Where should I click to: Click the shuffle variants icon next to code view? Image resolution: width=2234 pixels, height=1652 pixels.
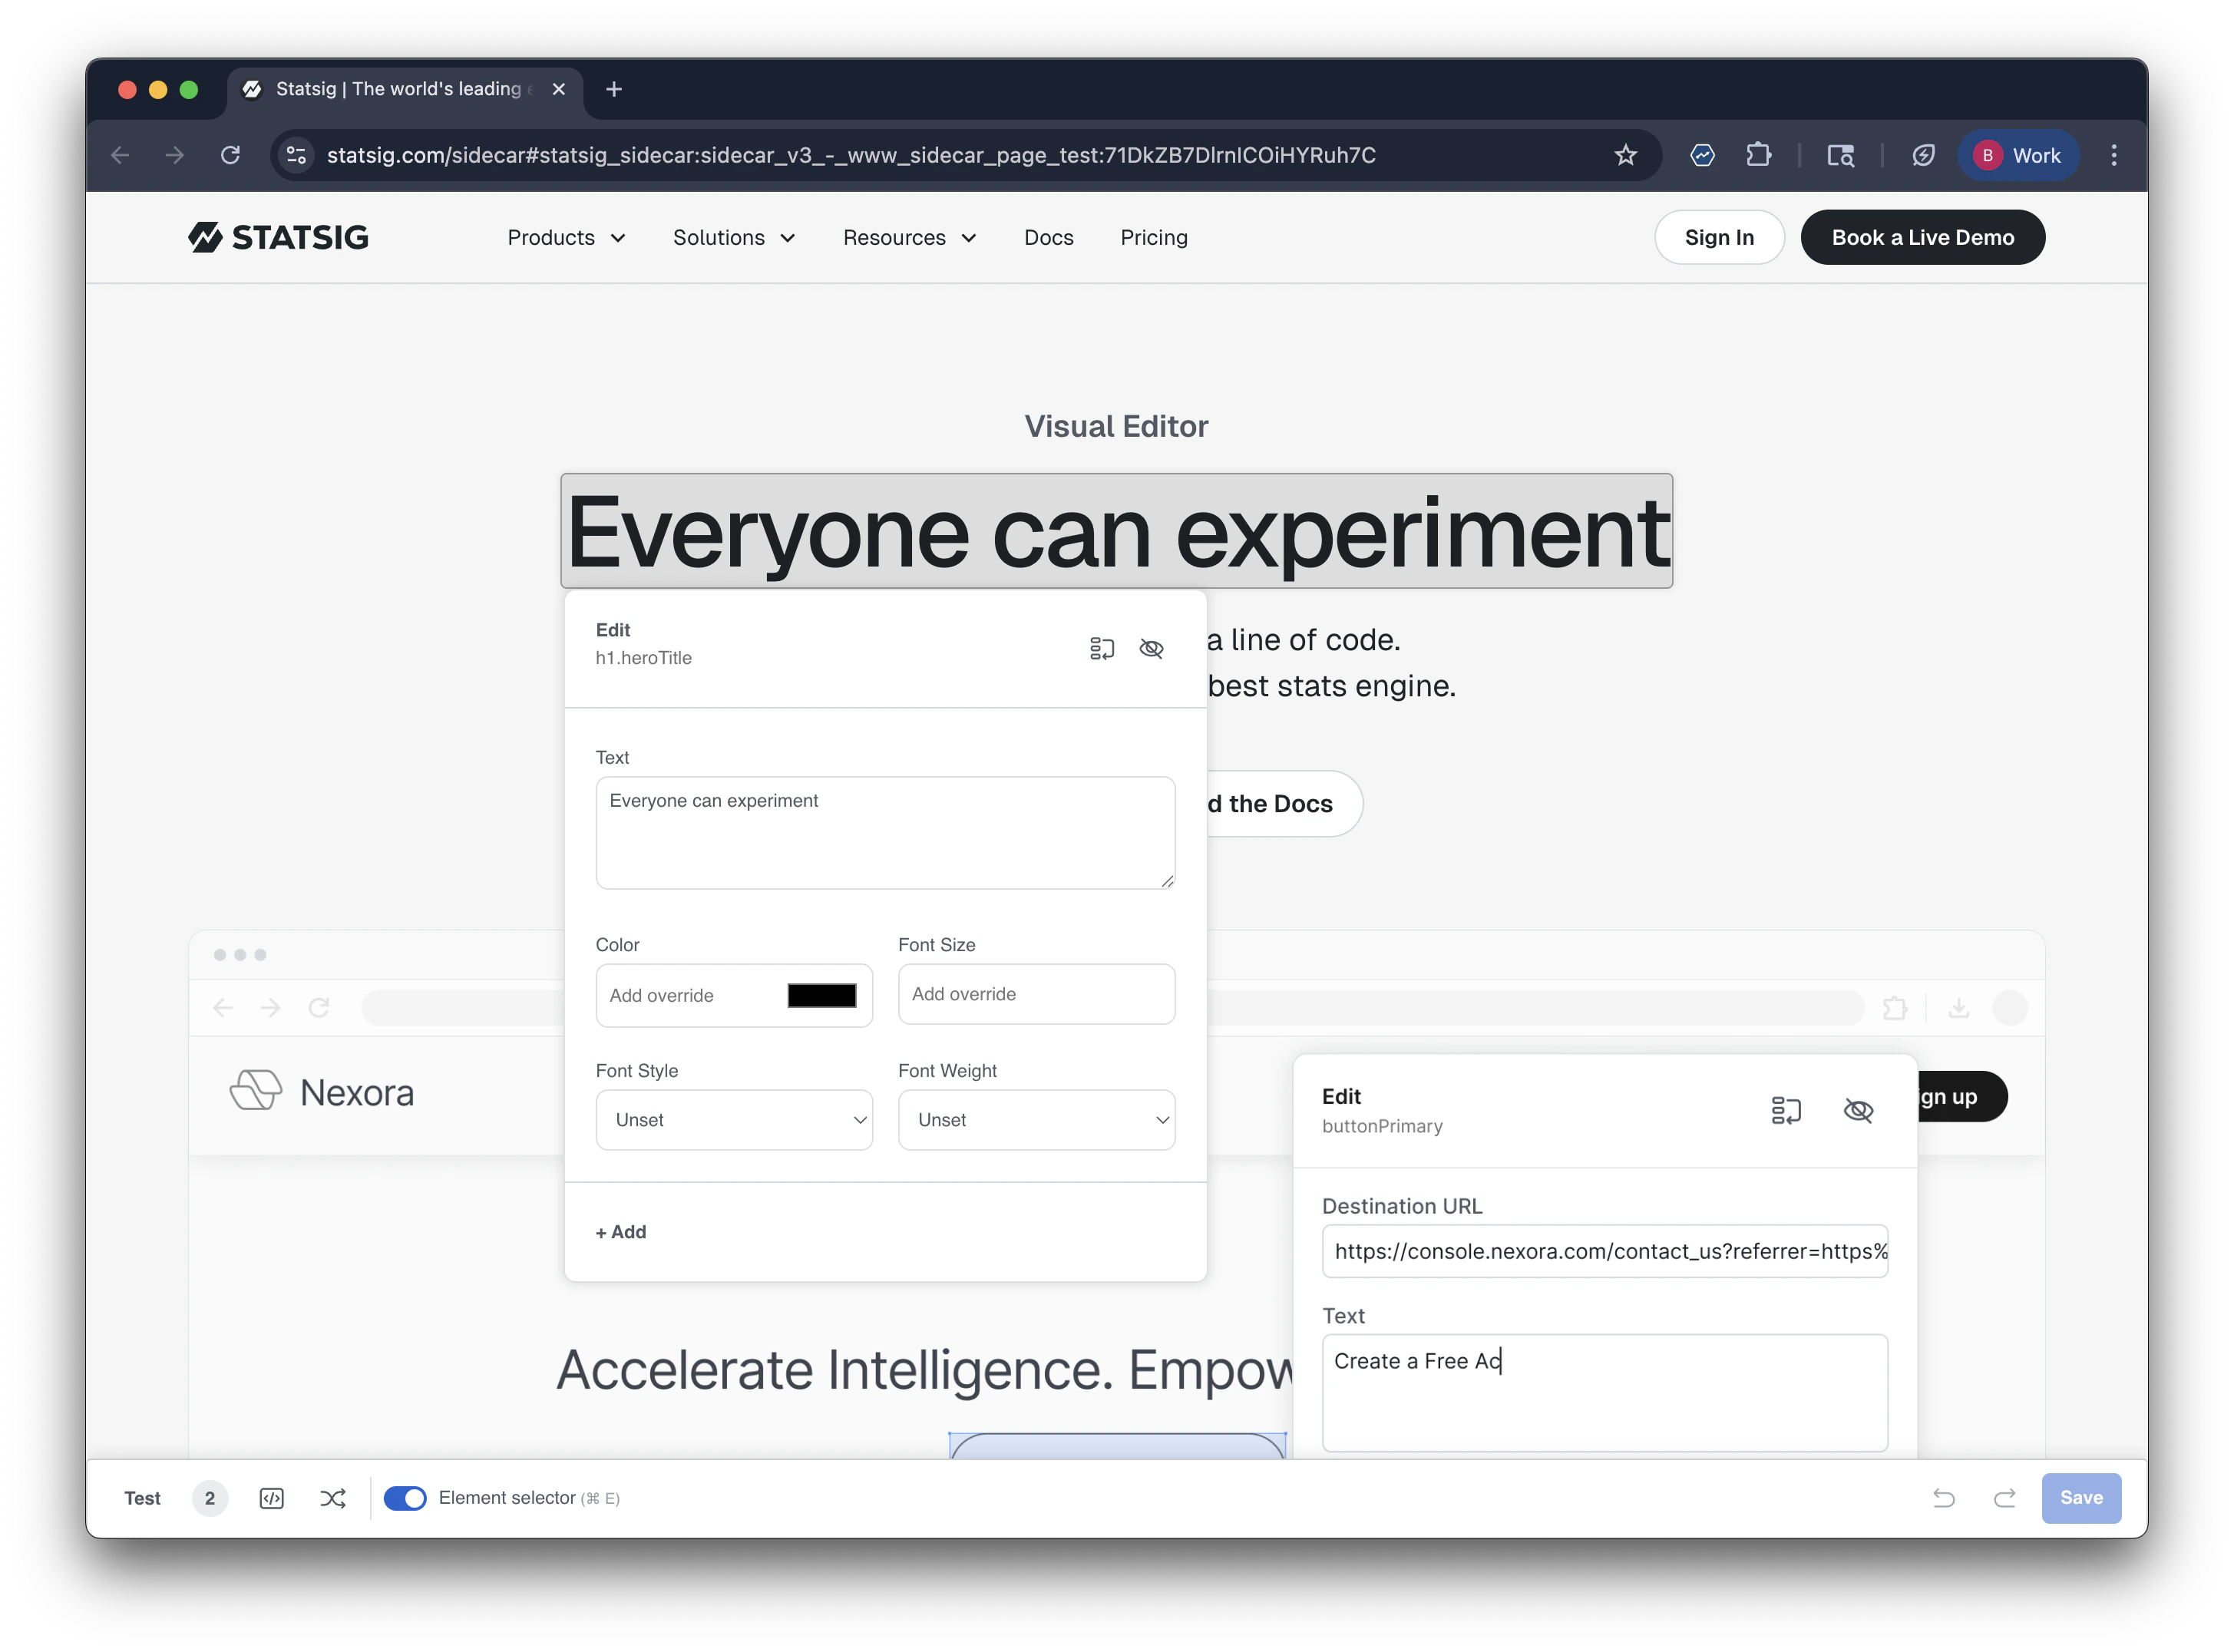pos(334,1497)
